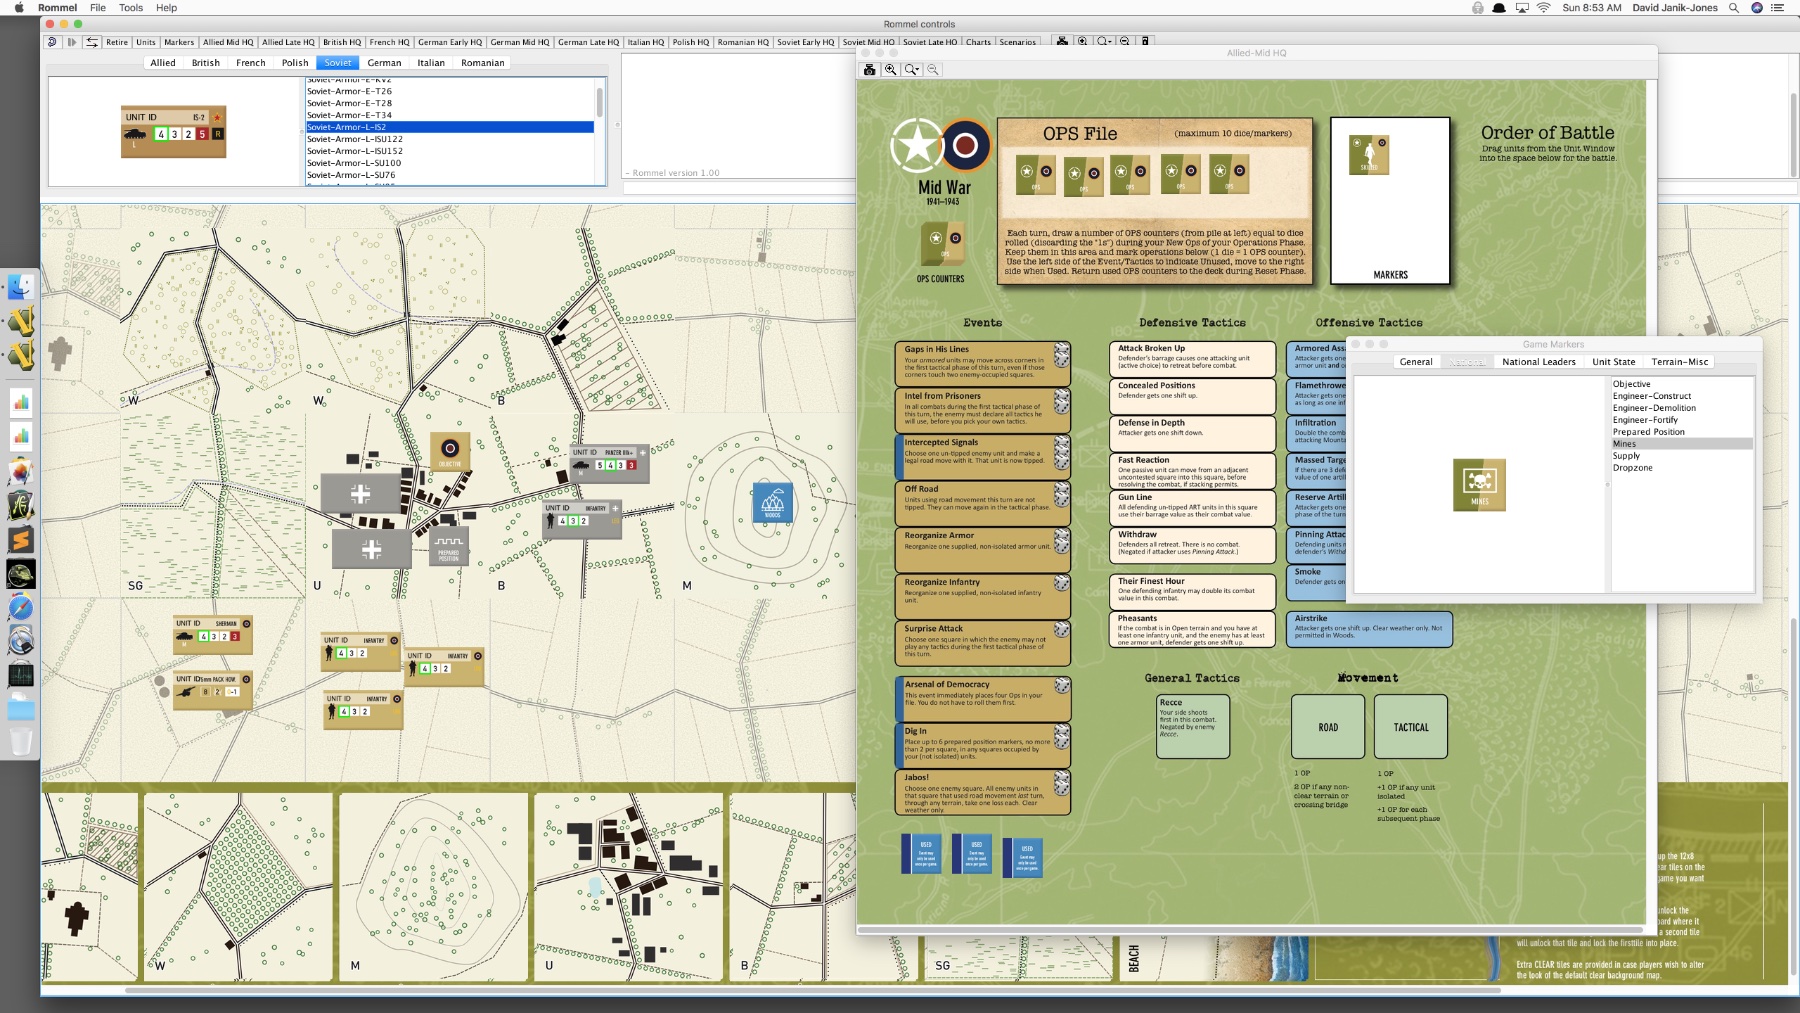This screenshot has height=1013, width=1800.
Task: Click the Mines marker thumbnail in Game Markers
Action: tap(1479, 483)
